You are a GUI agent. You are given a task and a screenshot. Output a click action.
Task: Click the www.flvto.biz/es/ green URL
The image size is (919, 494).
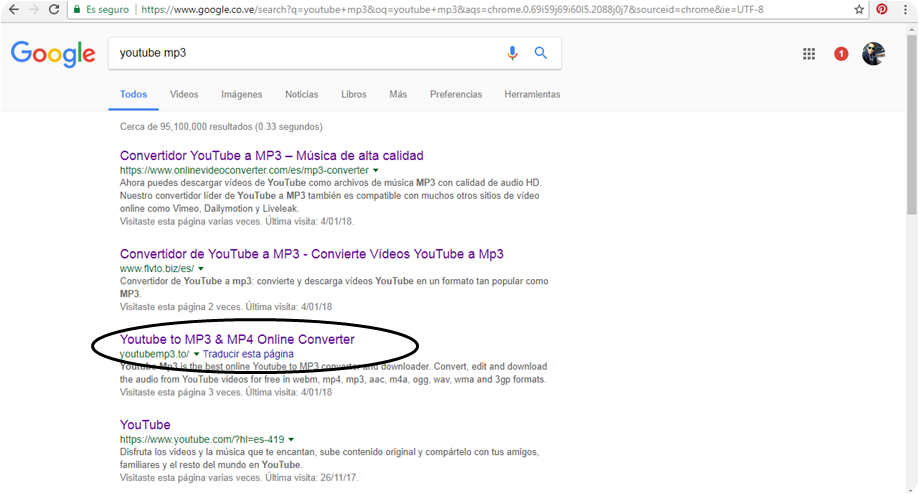tap(156, 269)
